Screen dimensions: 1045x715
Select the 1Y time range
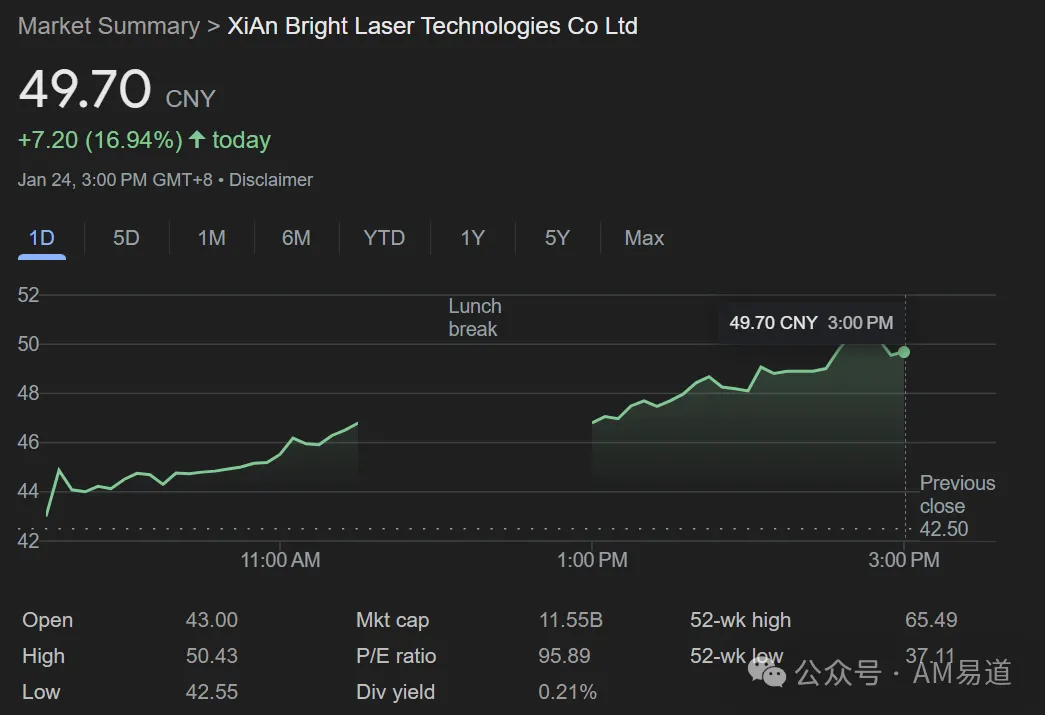473,238
